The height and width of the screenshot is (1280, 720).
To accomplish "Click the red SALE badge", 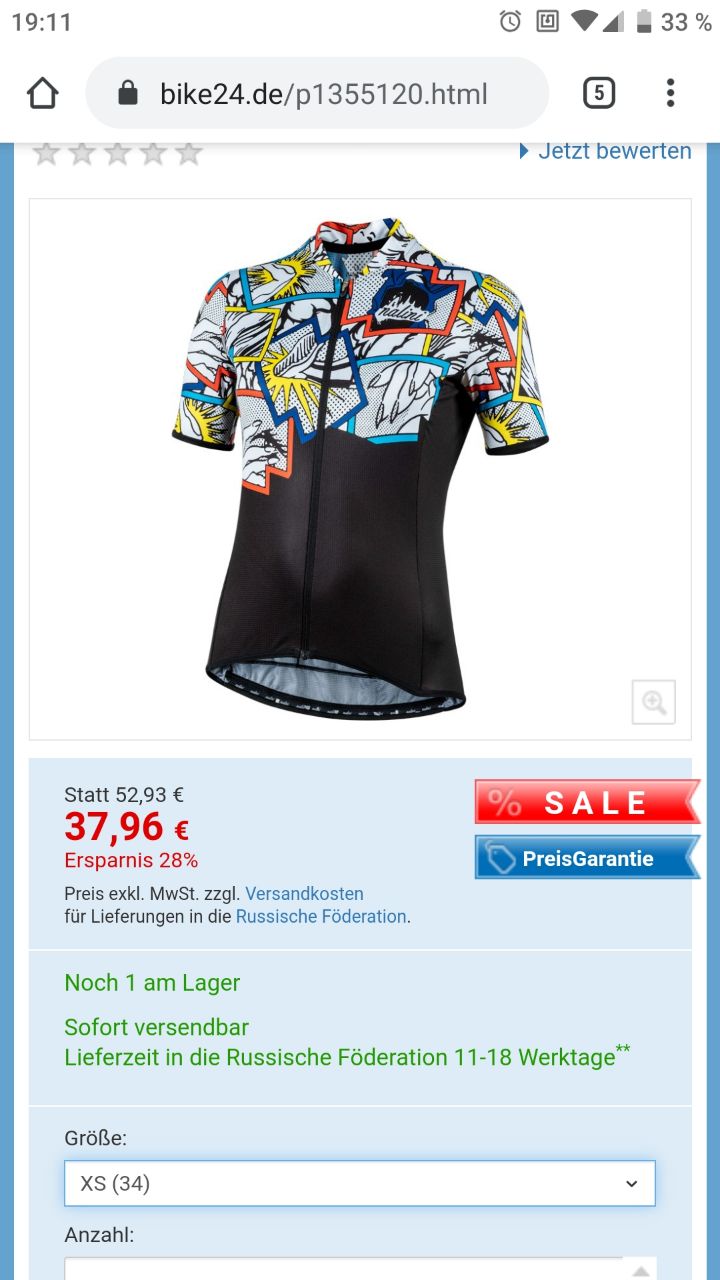I will [x=587, y=802].
